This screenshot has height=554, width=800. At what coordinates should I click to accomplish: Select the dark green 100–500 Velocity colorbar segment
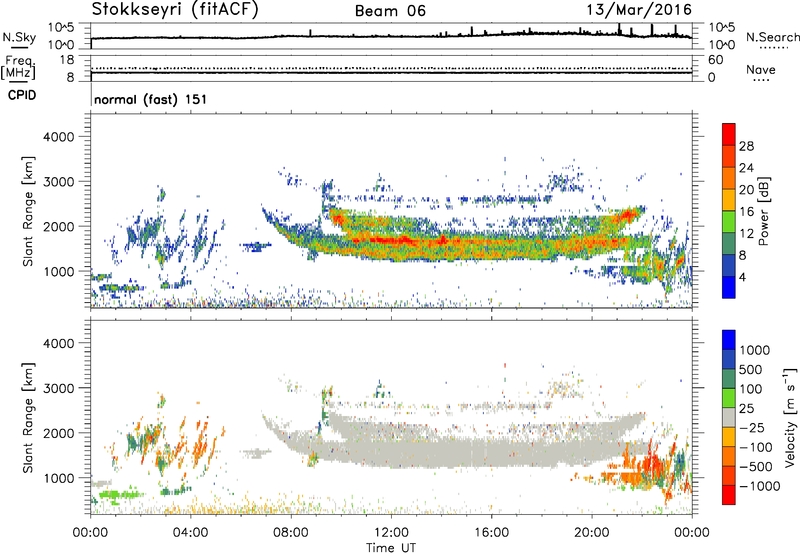[729, 379]
